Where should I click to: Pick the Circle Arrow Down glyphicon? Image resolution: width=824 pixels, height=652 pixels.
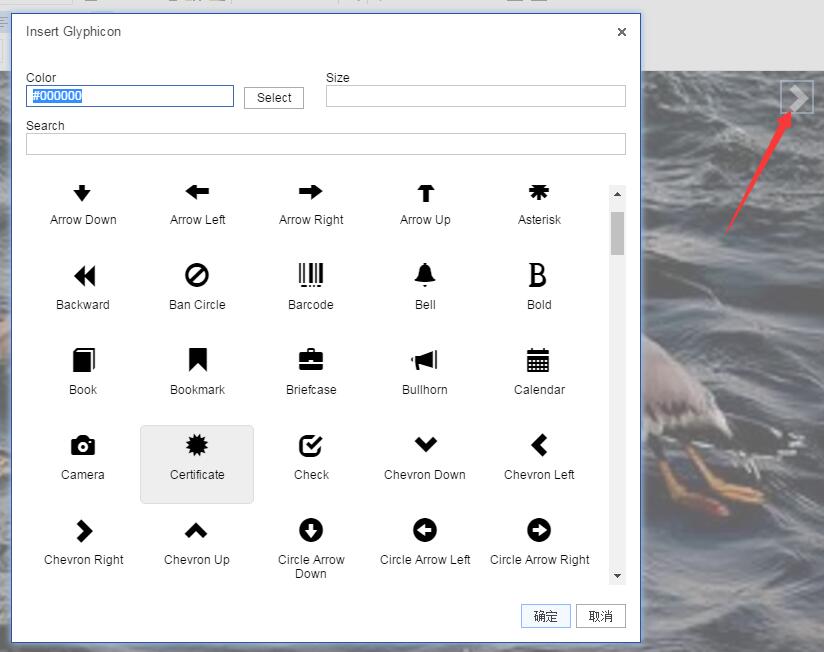311,548
